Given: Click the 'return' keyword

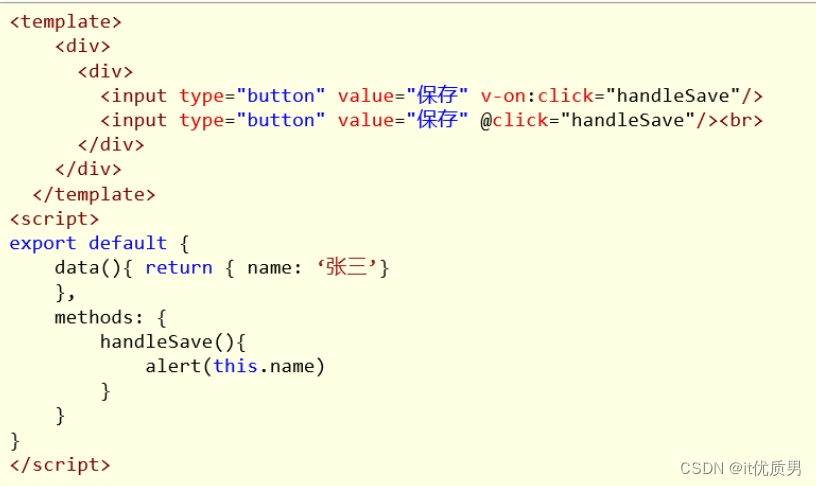Looking at the screenshot, I should 179,268.
